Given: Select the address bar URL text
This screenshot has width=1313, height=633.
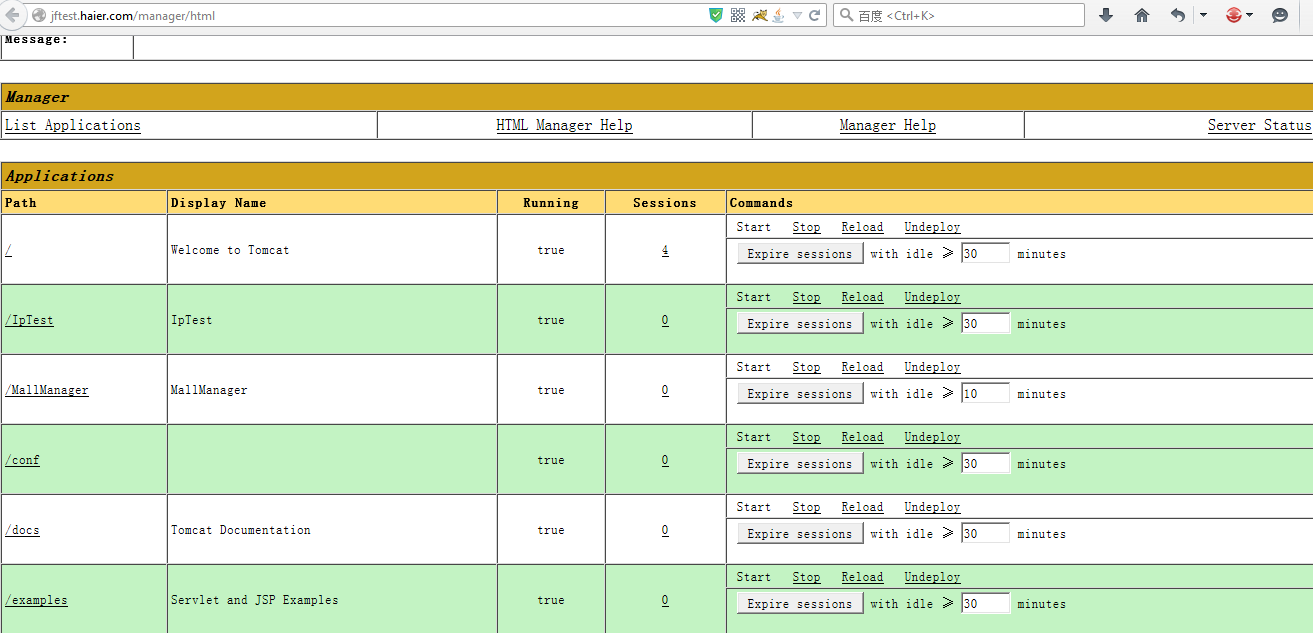Looking at the screenshot, I should point(133,16).
